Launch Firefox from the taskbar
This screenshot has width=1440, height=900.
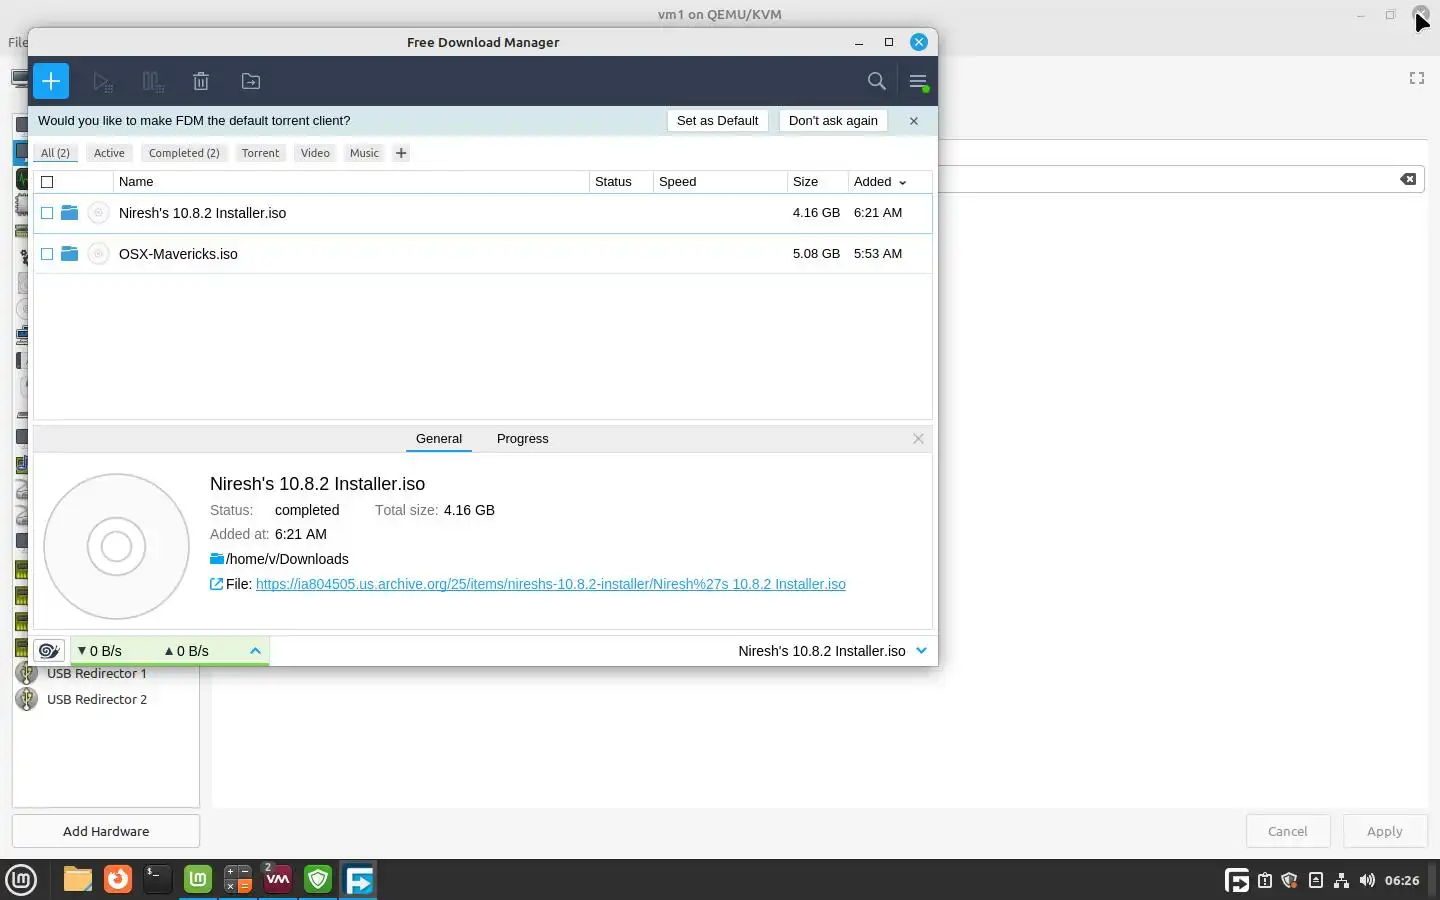118,879
